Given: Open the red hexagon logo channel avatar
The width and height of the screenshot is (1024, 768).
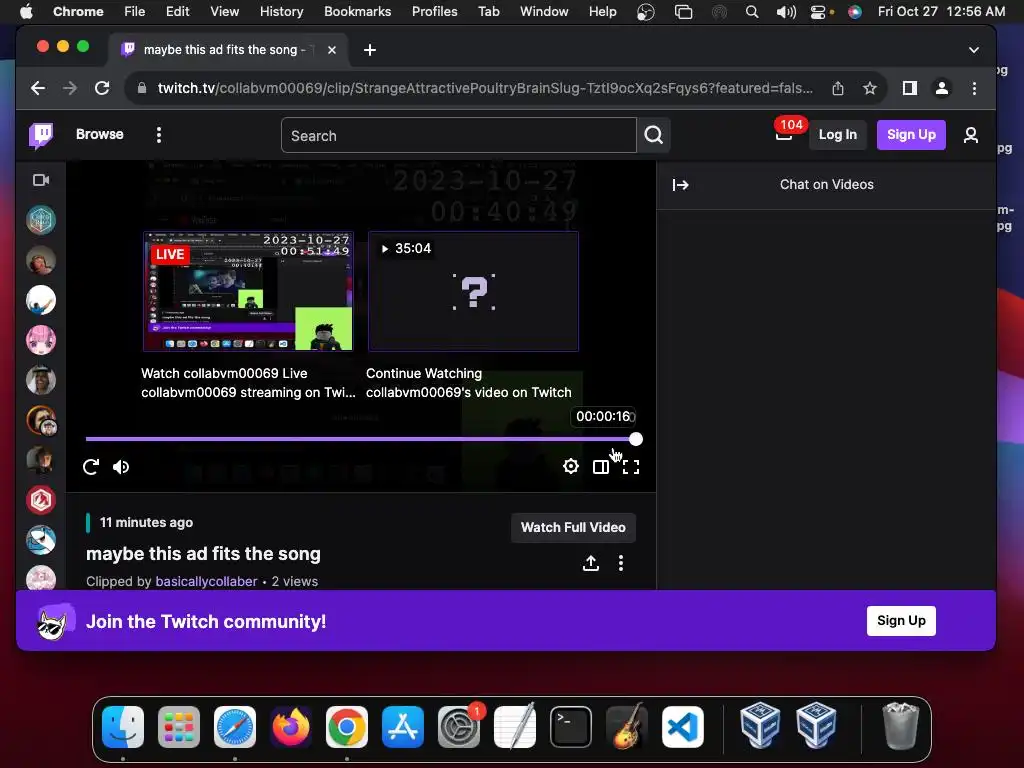Looking at the screenshot, I should pyautogui.click(x=41, y=500).
